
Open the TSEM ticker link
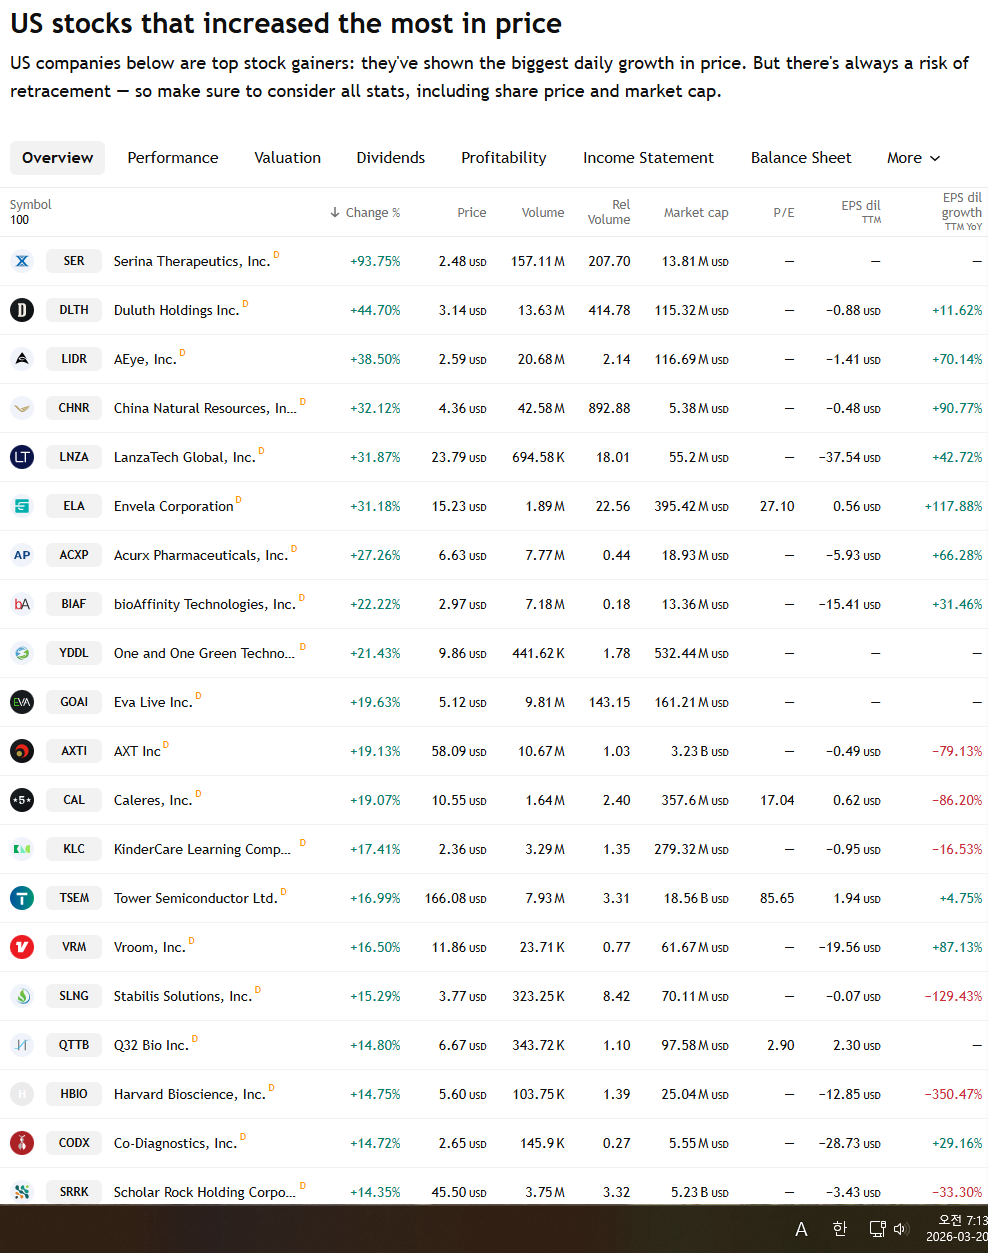pos(74,898)
